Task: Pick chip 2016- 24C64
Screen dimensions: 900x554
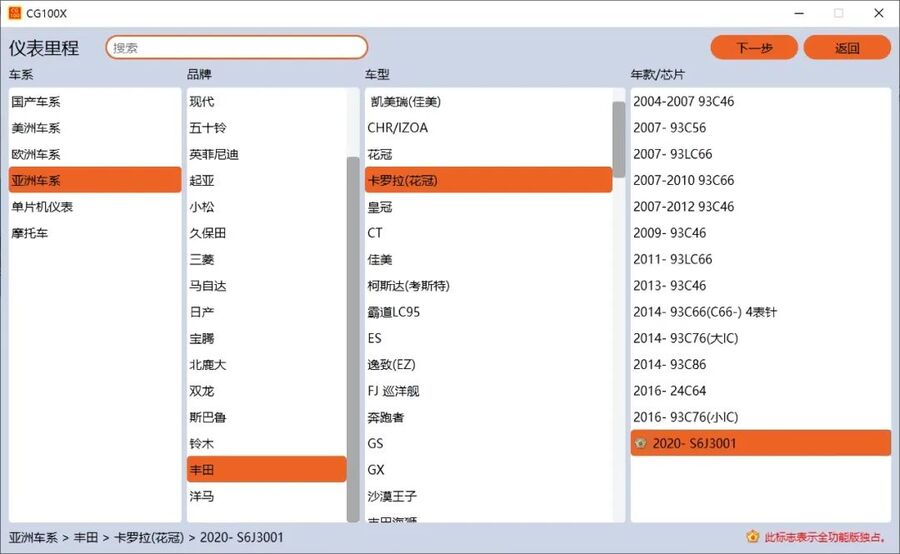Action: click(761, 391)
